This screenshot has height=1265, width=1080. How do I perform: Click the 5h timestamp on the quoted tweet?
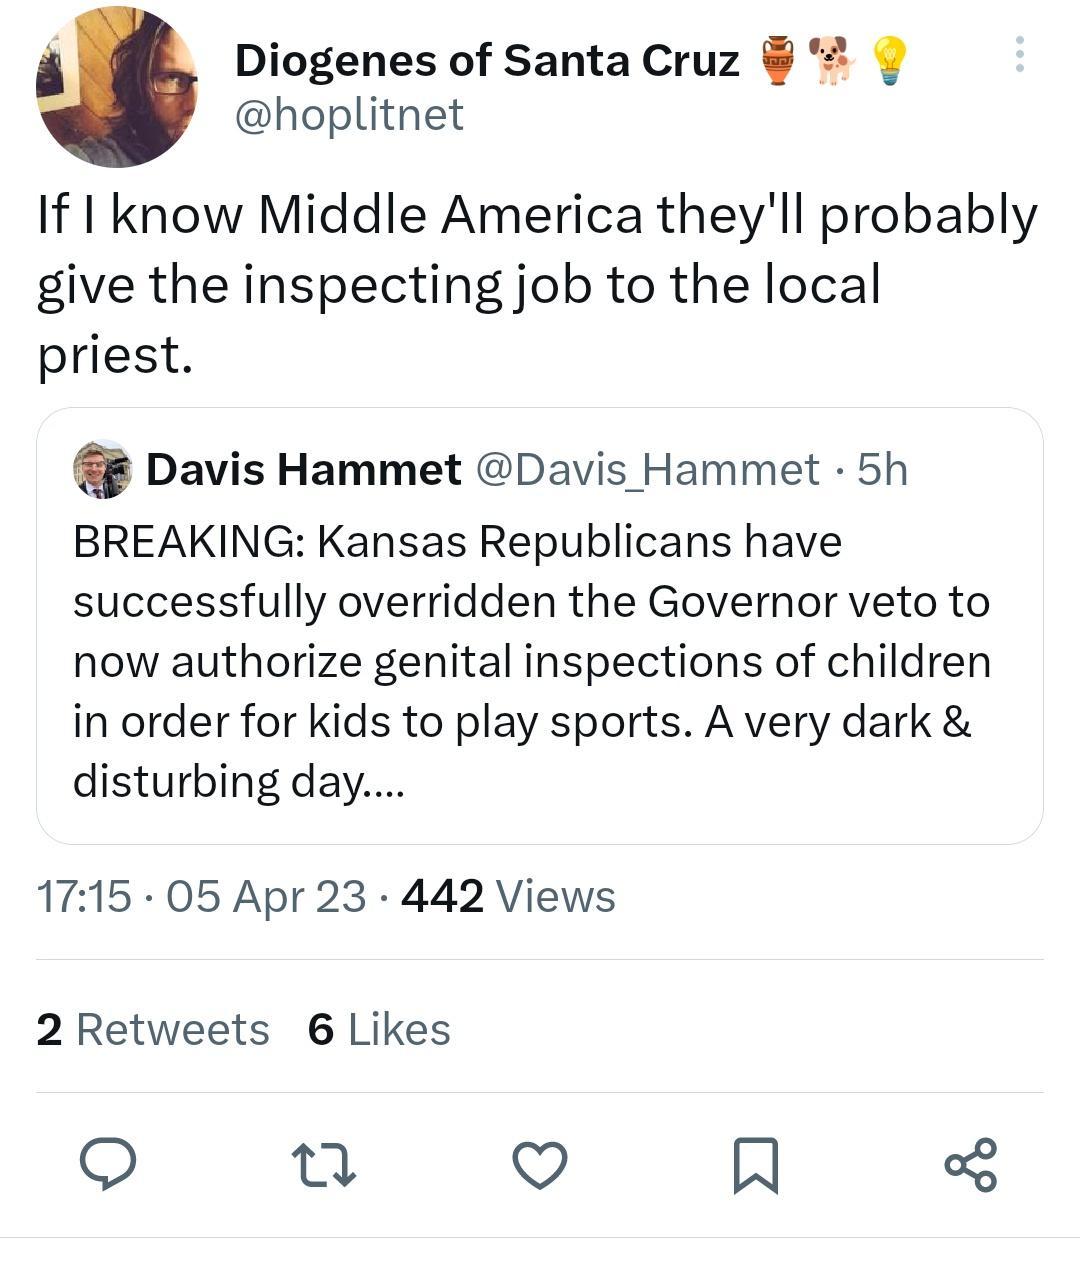pos(886,470)
